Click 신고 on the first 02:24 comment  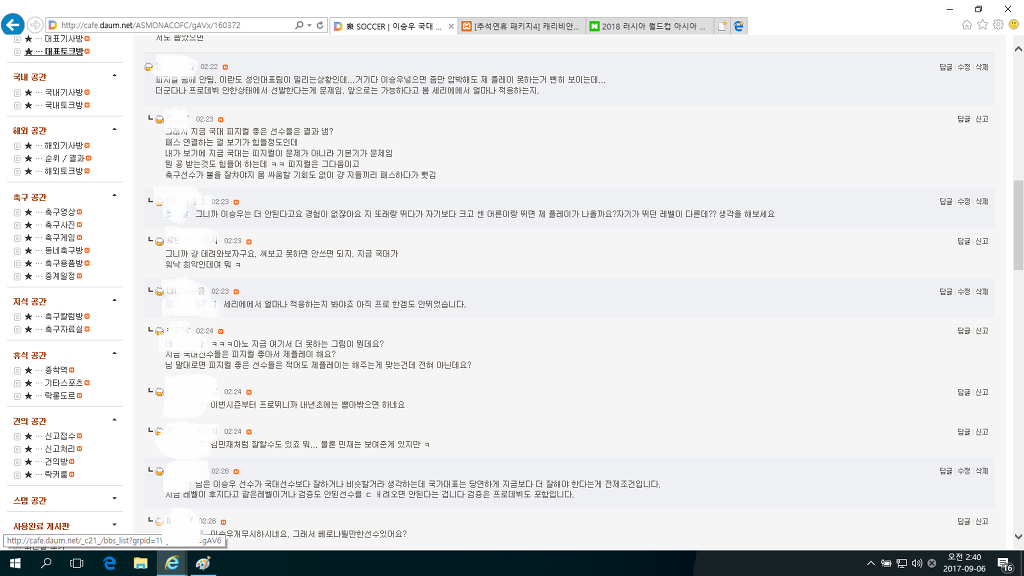coord(982,331)
